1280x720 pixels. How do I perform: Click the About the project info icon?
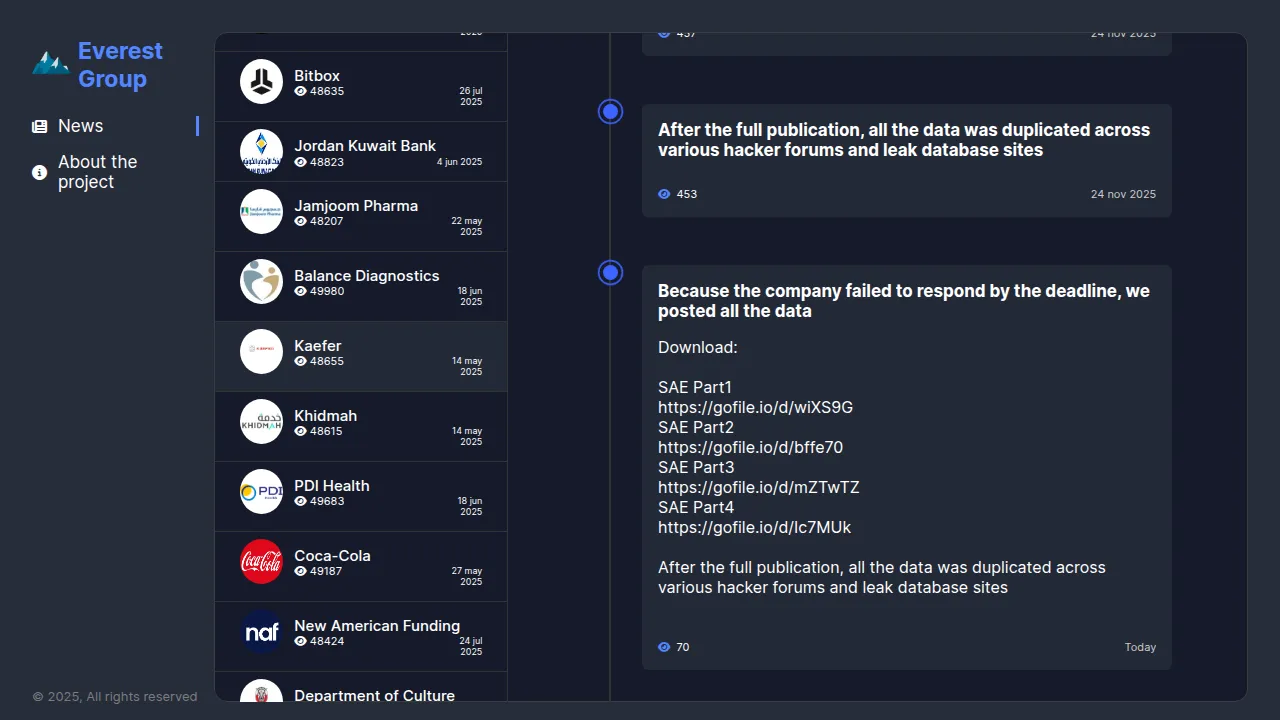(x=40, y=172)
